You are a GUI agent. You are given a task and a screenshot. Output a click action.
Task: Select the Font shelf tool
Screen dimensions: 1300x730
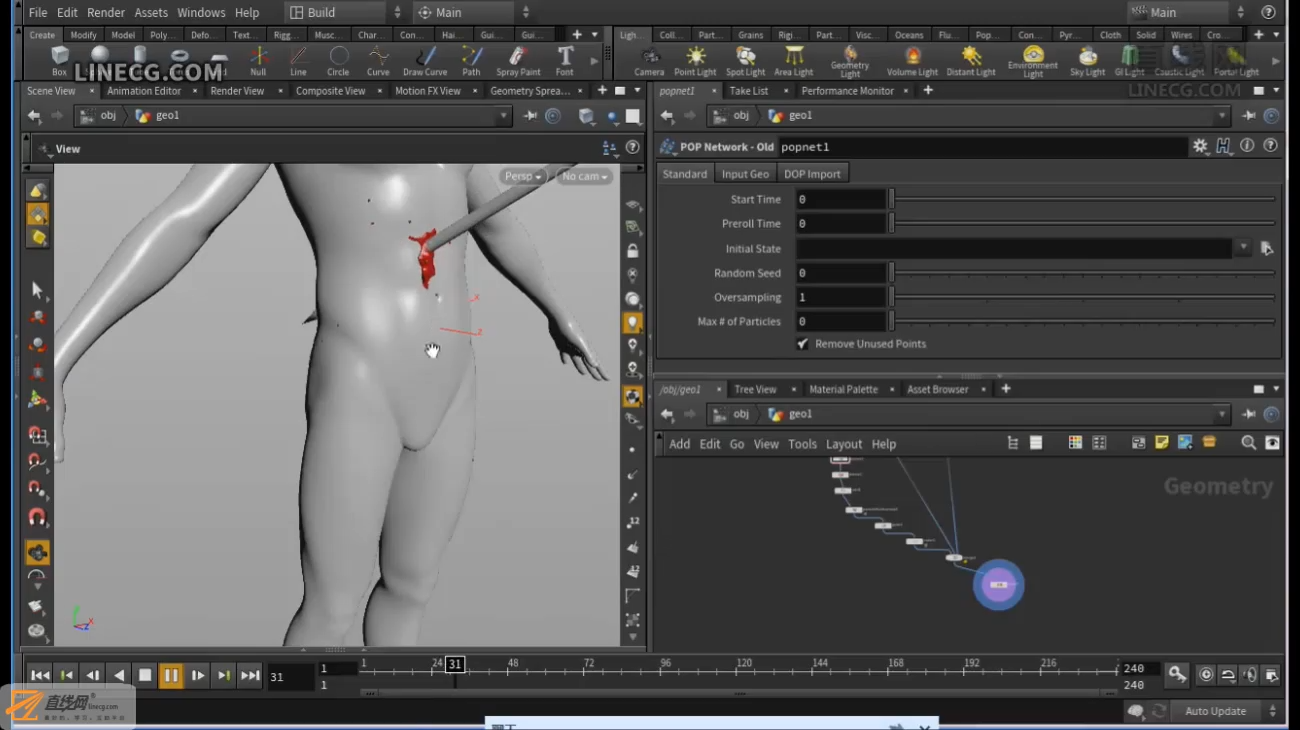click(565, 60)
